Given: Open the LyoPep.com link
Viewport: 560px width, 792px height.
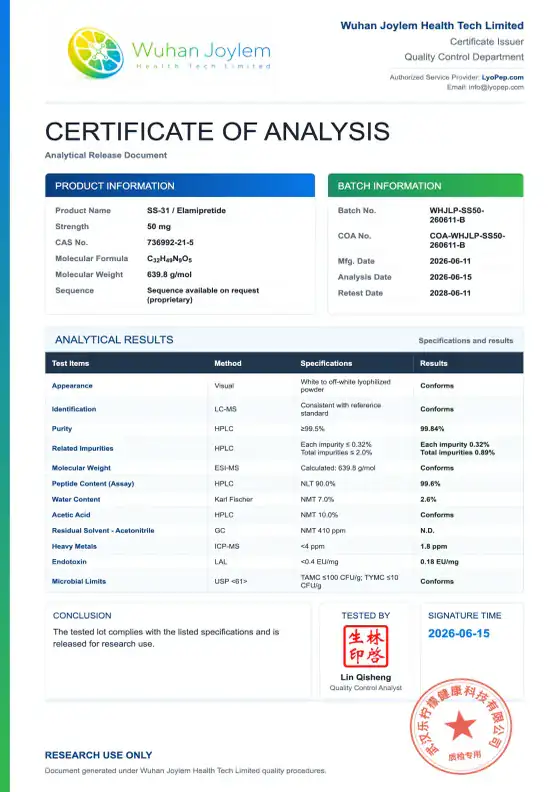Looking at the screenshot, I should point(502,77).
